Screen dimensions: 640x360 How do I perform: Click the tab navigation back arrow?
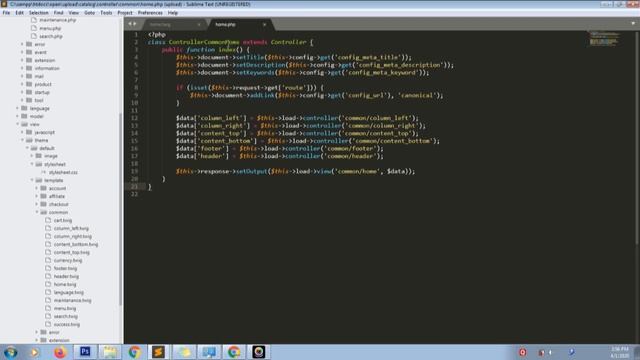130,24
